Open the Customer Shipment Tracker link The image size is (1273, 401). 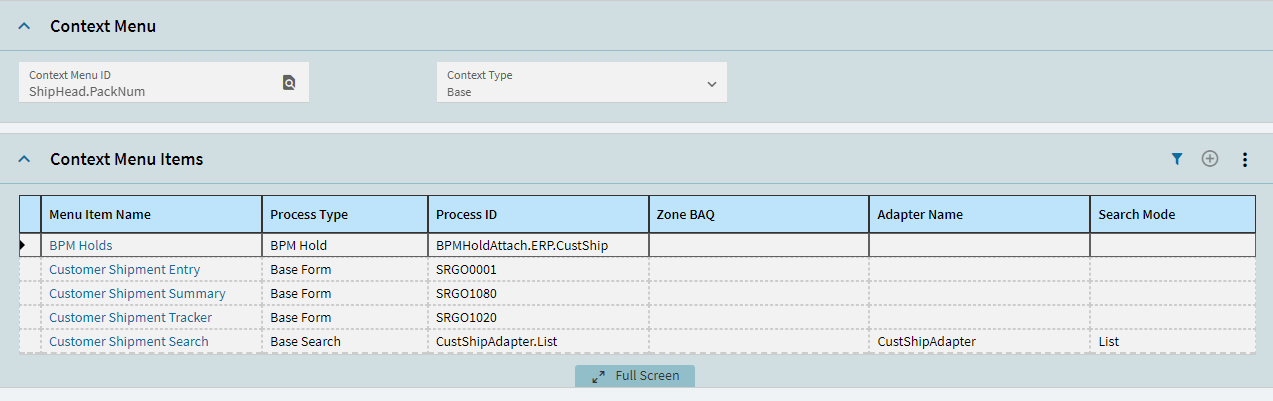click(130, 318)
